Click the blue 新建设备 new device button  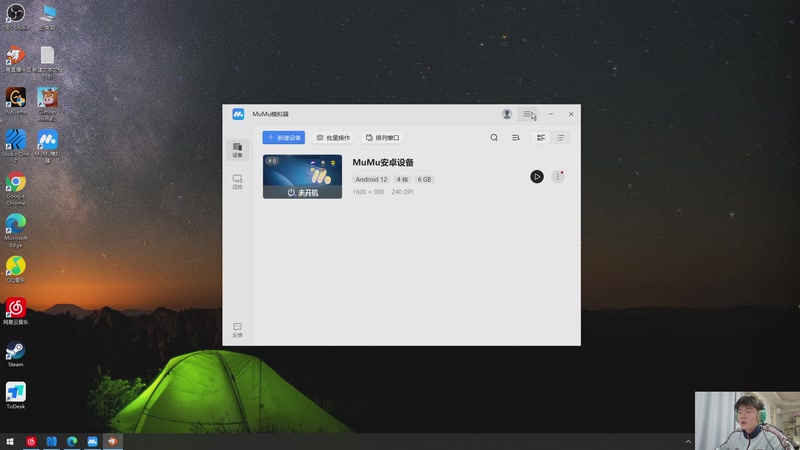pos(284,138)
